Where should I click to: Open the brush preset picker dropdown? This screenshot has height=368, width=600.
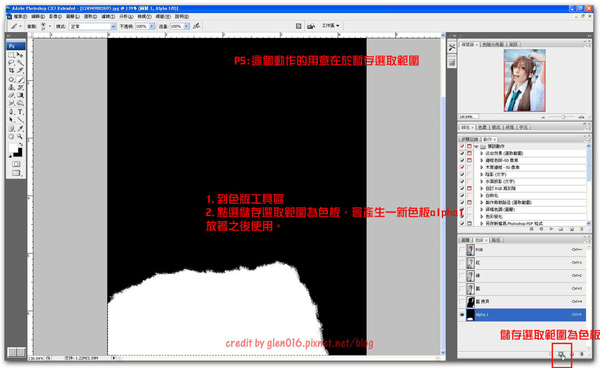pos(50,26)
